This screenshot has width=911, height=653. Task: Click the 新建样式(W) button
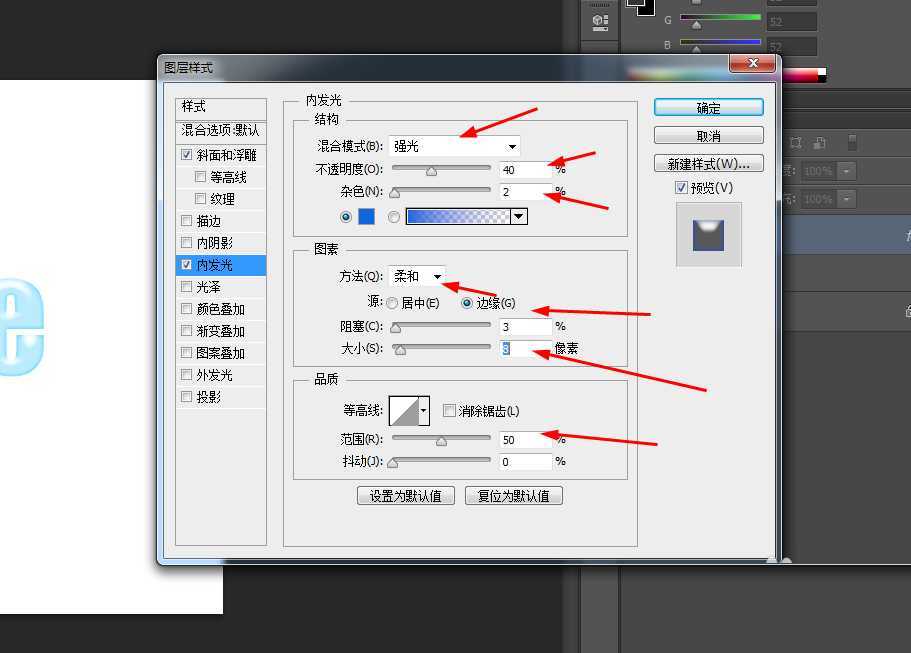(x=708, y=163)
